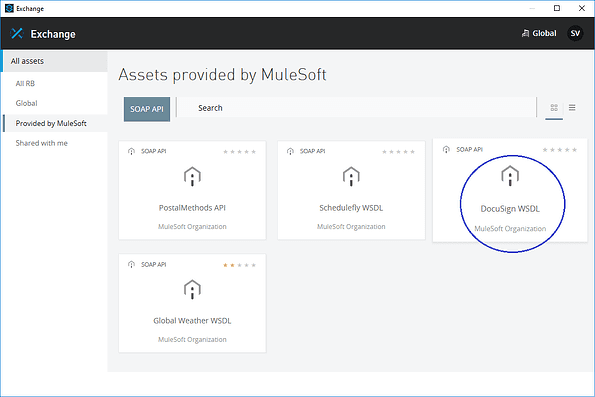Click SOAP API type icon on Global Weather card
Screen dimensions: 595x397
tap(131, 265)
